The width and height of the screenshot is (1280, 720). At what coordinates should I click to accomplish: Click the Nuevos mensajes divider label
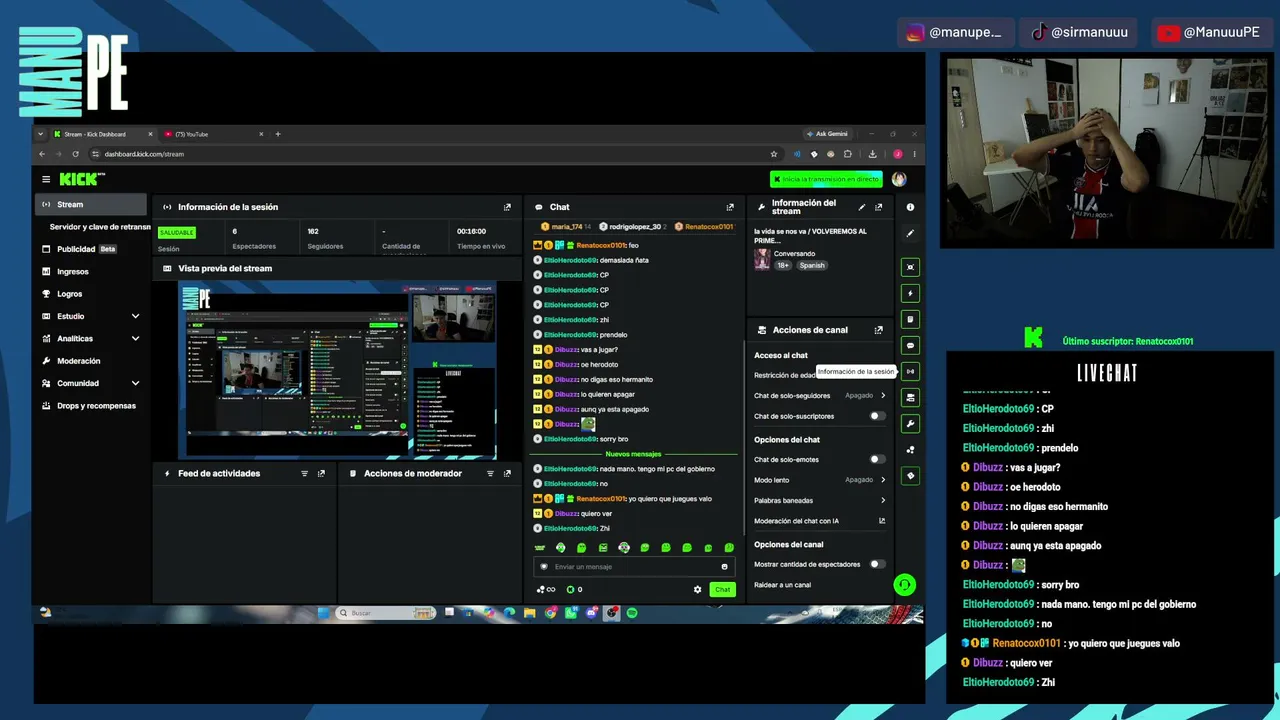(634, 454)
